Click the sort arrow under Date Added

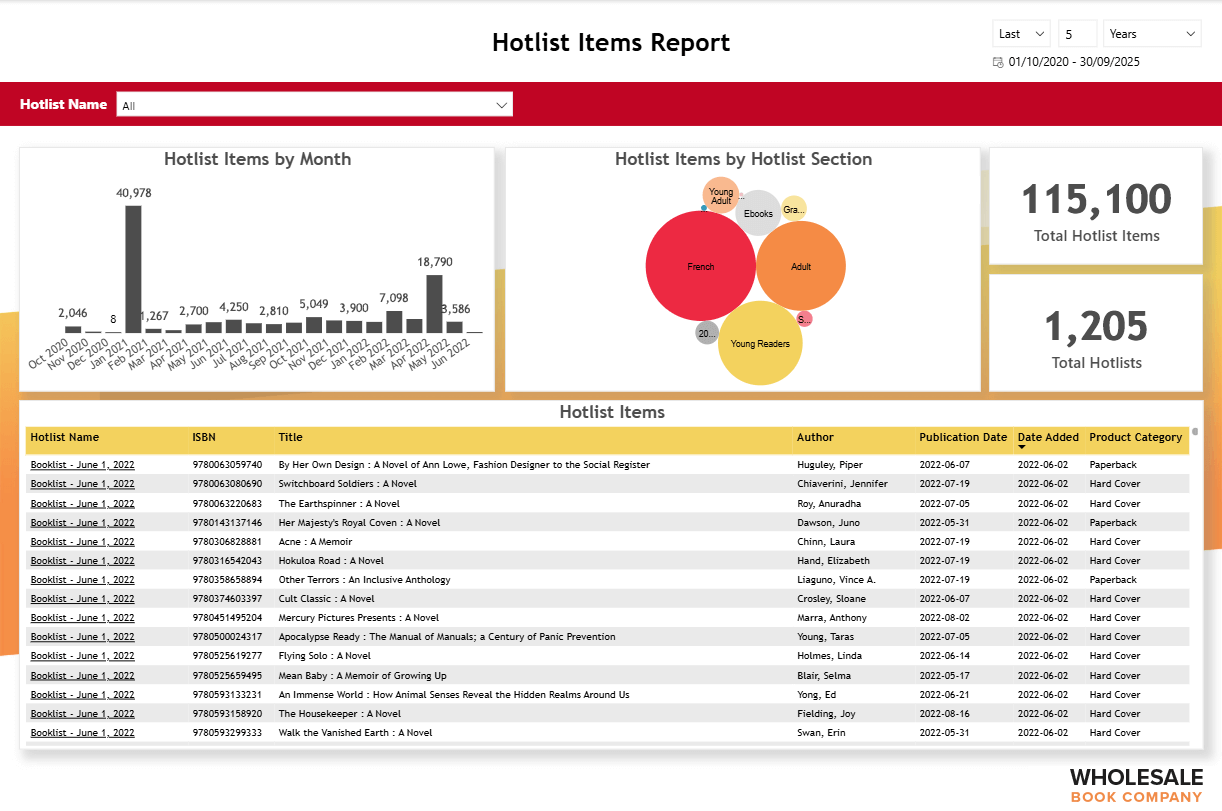point(1022,448)
